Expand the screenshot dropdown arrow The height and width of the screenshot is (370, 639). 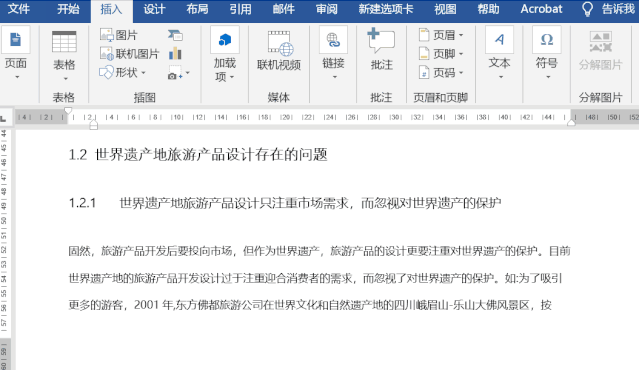pos(187,73)
